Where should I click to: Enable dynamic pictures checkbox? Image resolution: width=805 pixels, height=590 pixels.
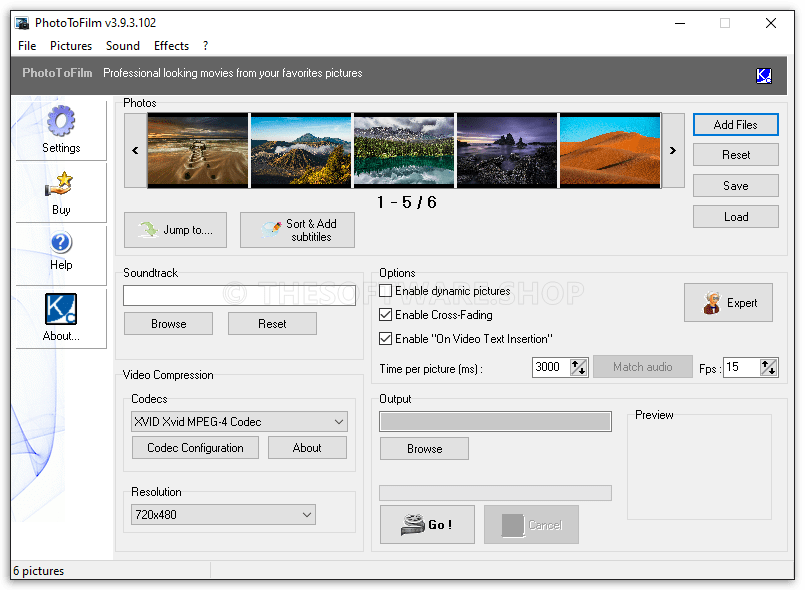(x=386, y=291)
